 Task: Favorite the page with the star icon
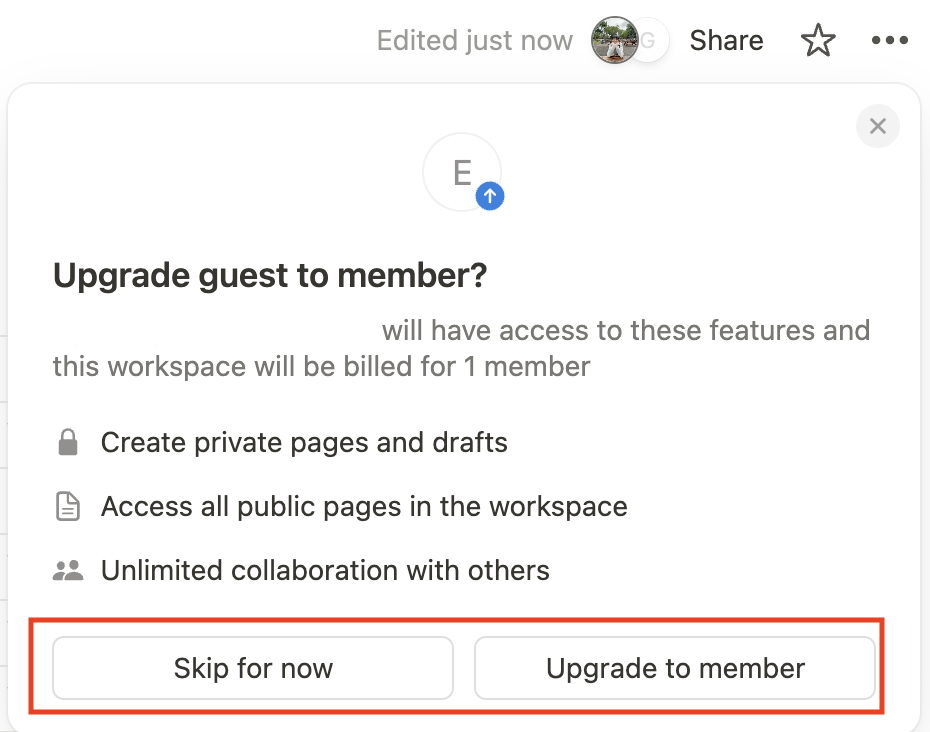(818, 41)
